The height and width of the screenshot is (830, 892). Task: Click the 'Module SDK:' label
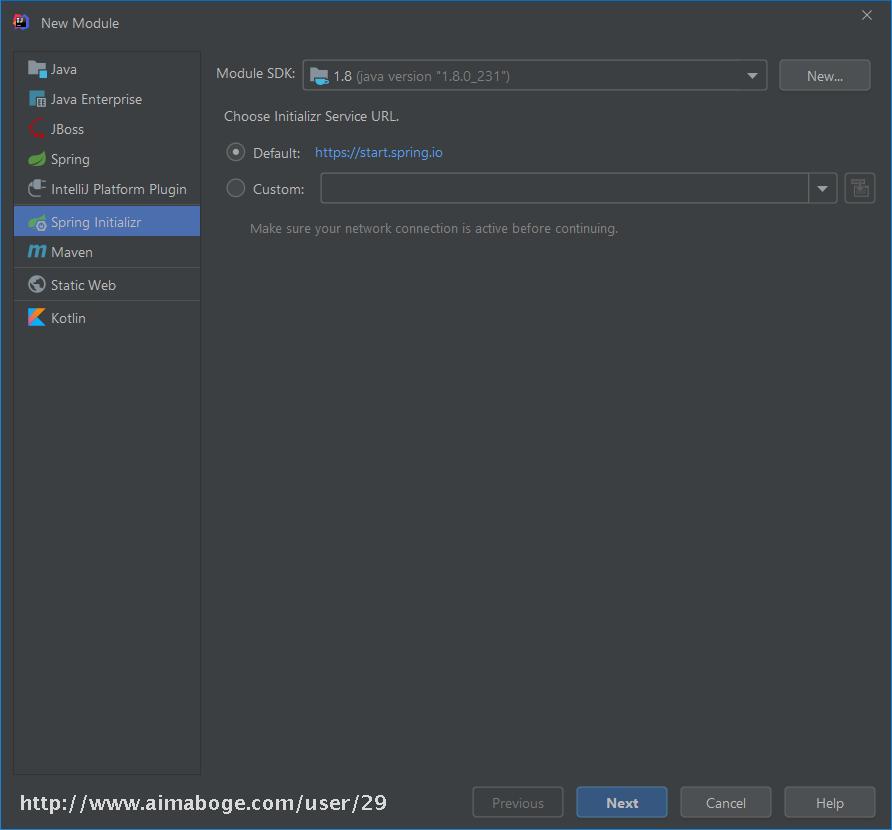click(255, 73)
